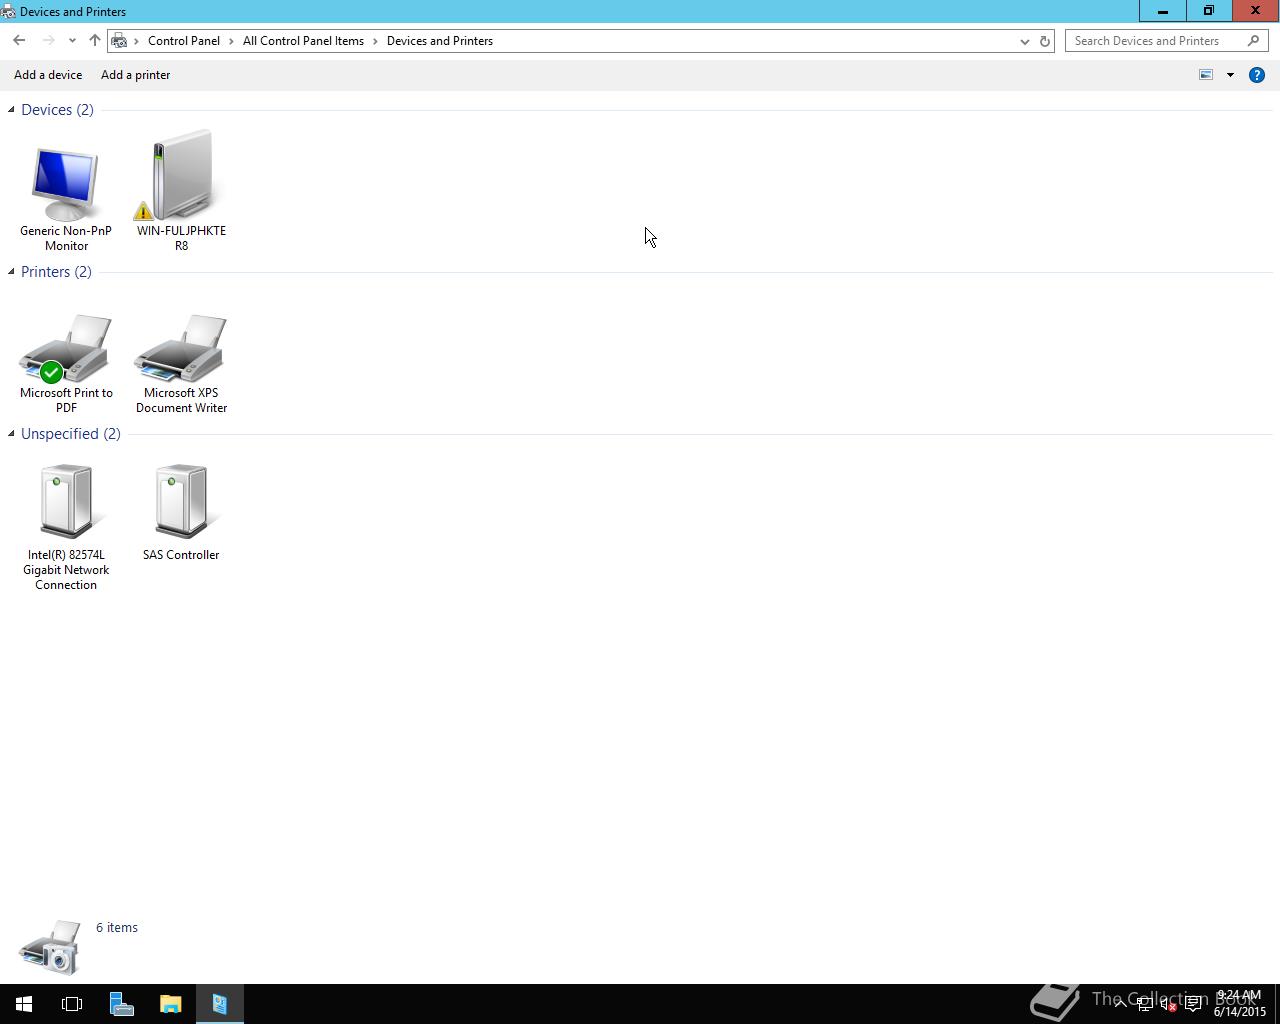Open File Explorer from the taskbar
Image resolution: width=1280 pixels, height=1024 pixels.
click(170, 1004)
